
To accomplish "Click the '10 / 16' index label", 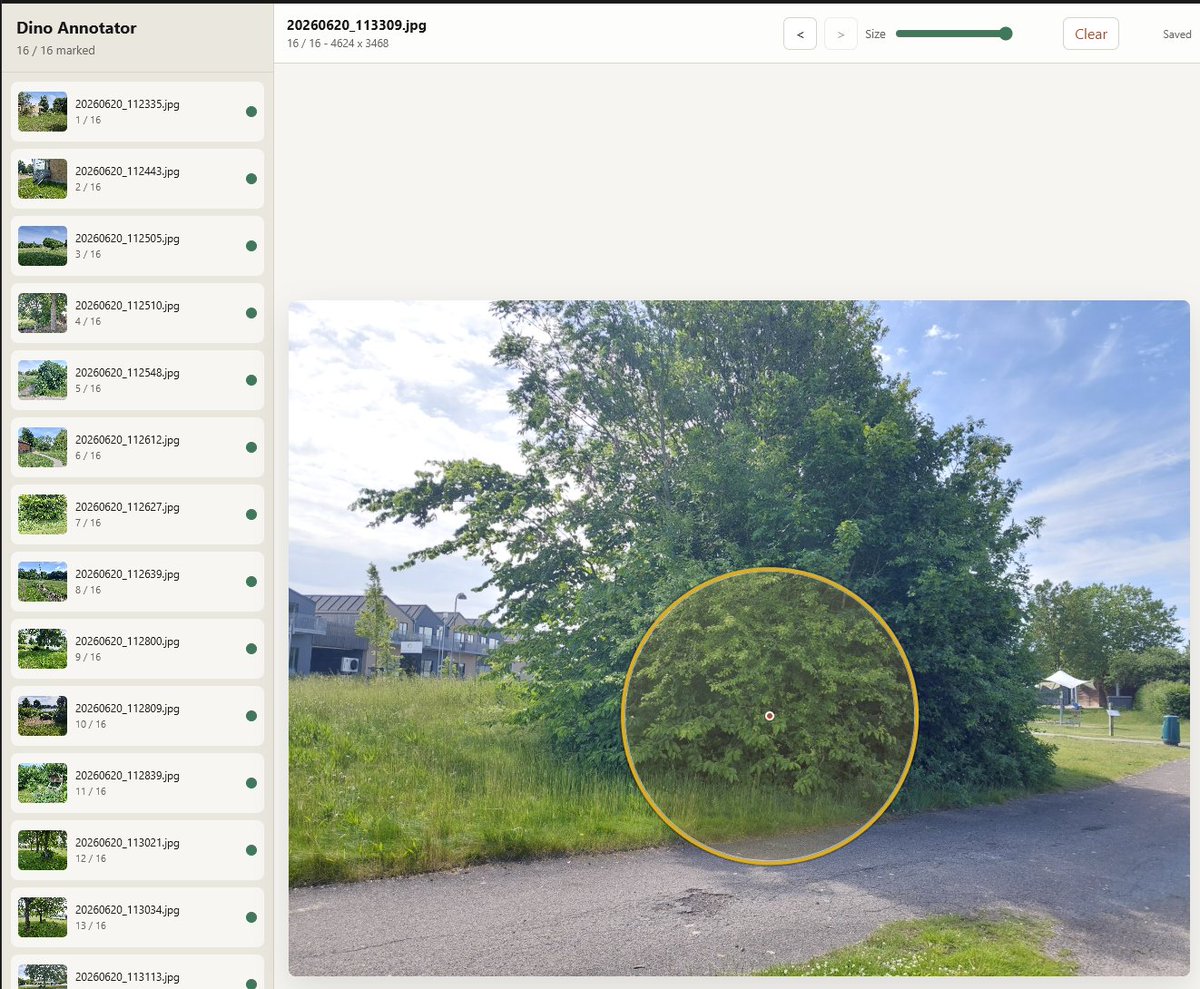I will coord(90,723).
